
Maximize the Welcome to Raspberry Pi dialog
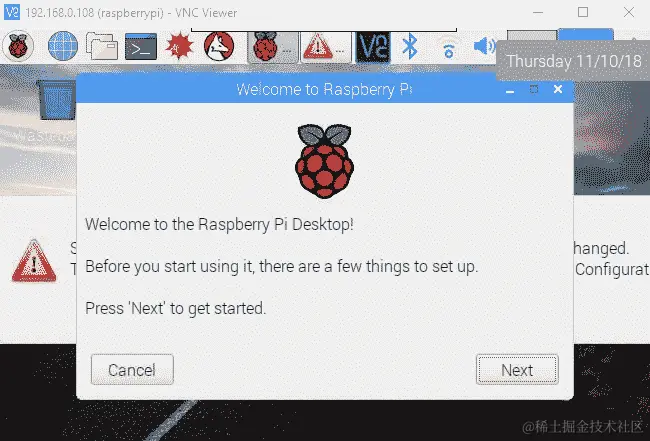pos(534,89)
